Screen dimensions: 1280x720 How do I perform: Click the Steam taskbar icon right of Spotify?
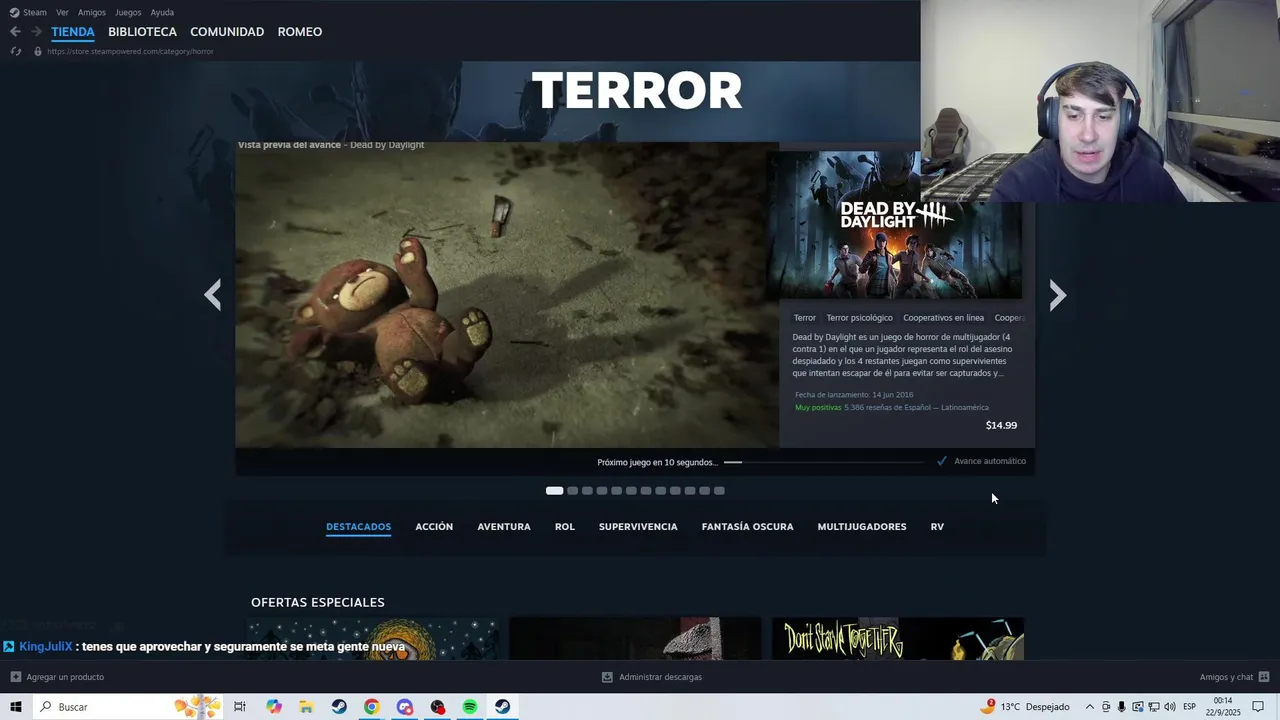pyautogui.click(x=502, y=707)
